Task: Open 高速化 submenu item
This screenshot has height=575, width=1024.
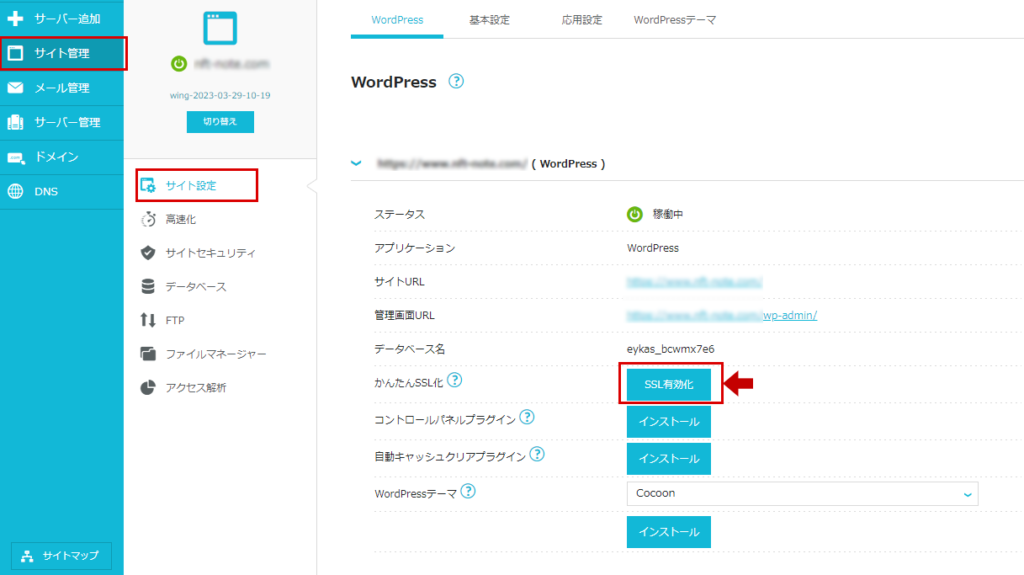Action: (x=180, y=220)
